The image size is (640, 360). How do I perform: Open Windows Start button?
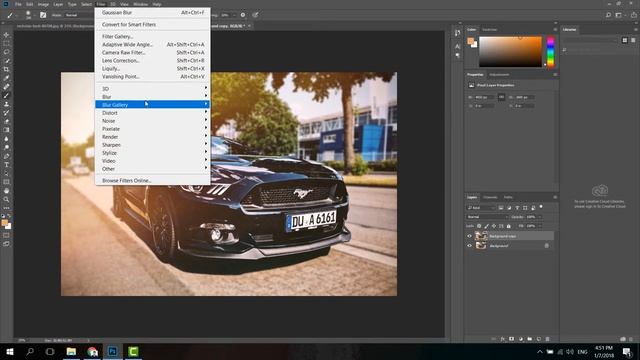9,351
